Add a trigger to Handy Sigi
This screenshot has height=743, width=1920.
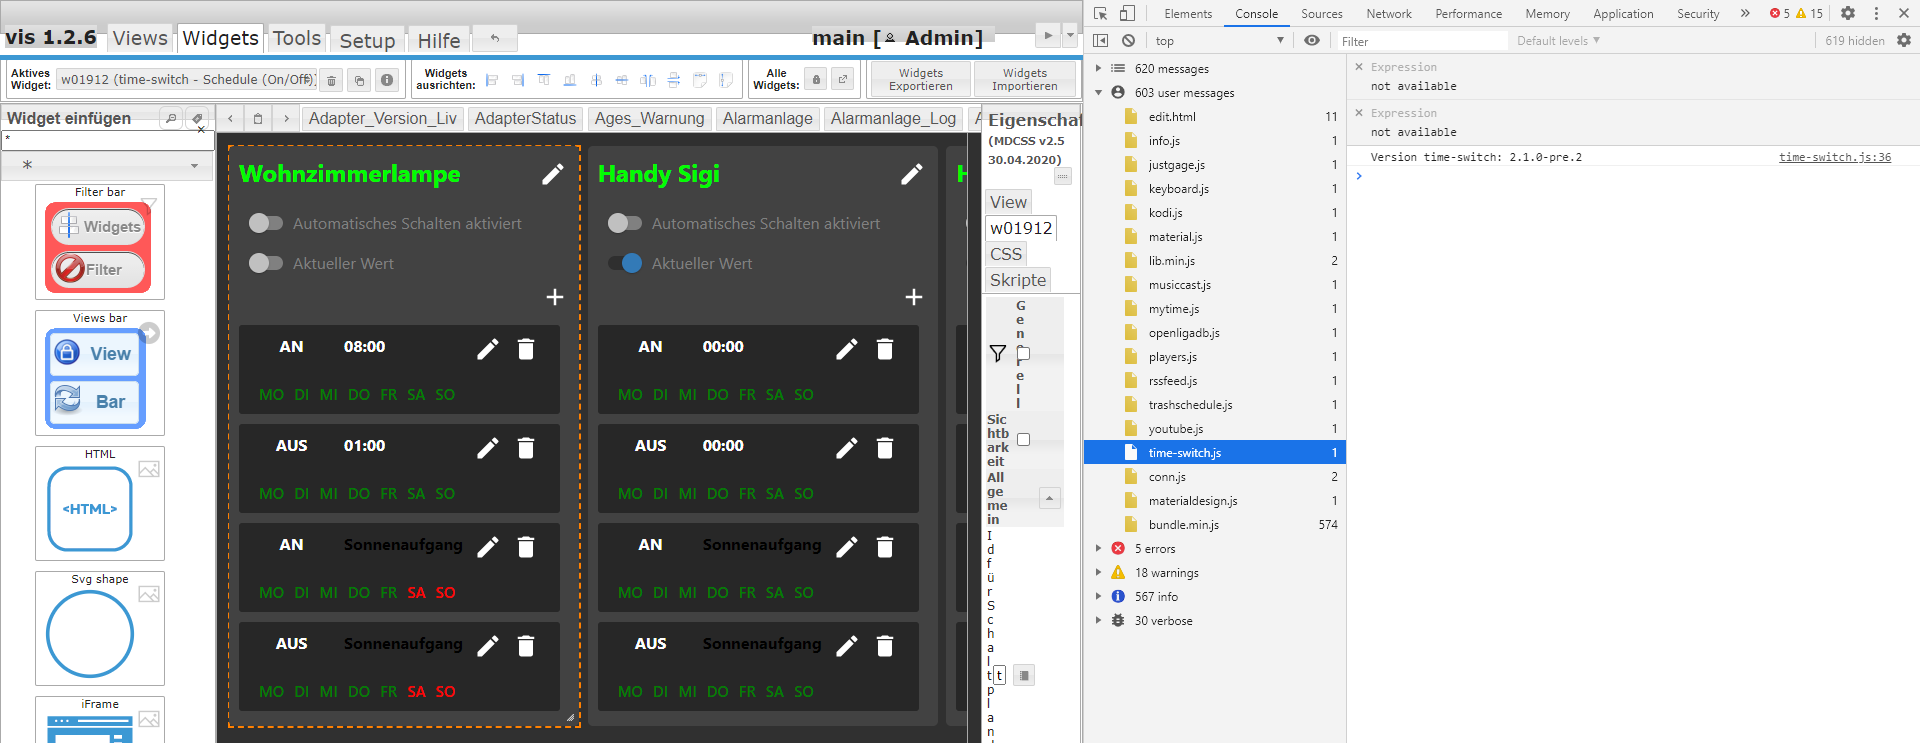tap(914, 297)
